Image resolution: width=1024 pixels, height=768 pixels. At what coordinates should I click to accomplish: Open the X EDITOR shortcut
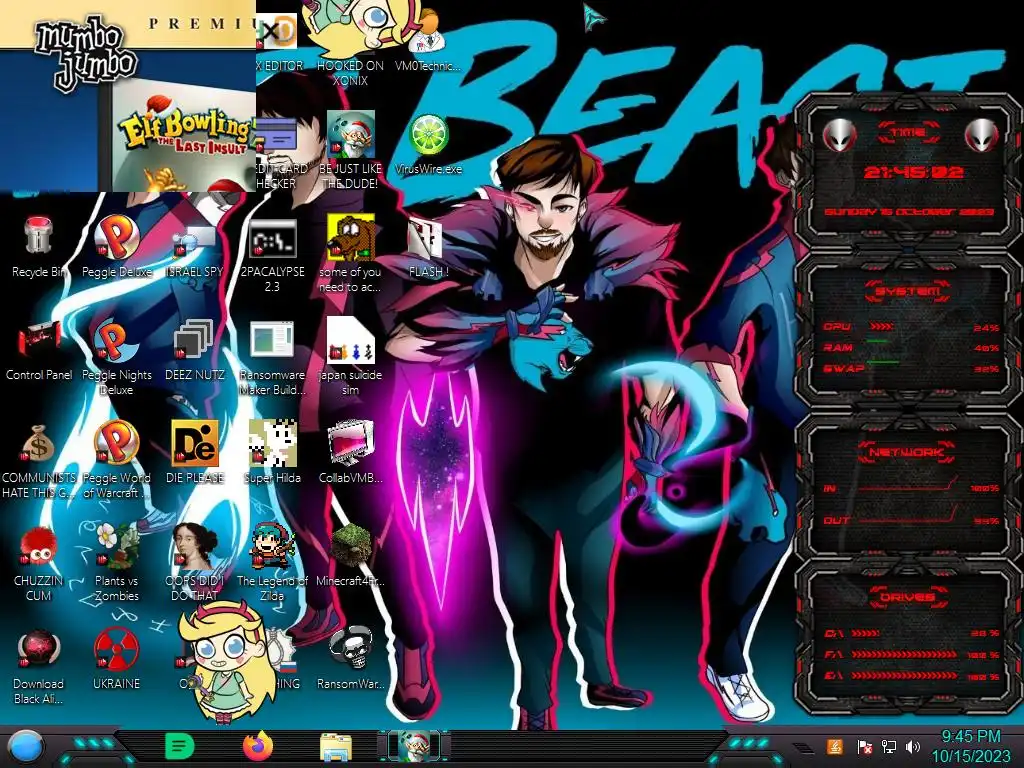[x=280, y=41]
